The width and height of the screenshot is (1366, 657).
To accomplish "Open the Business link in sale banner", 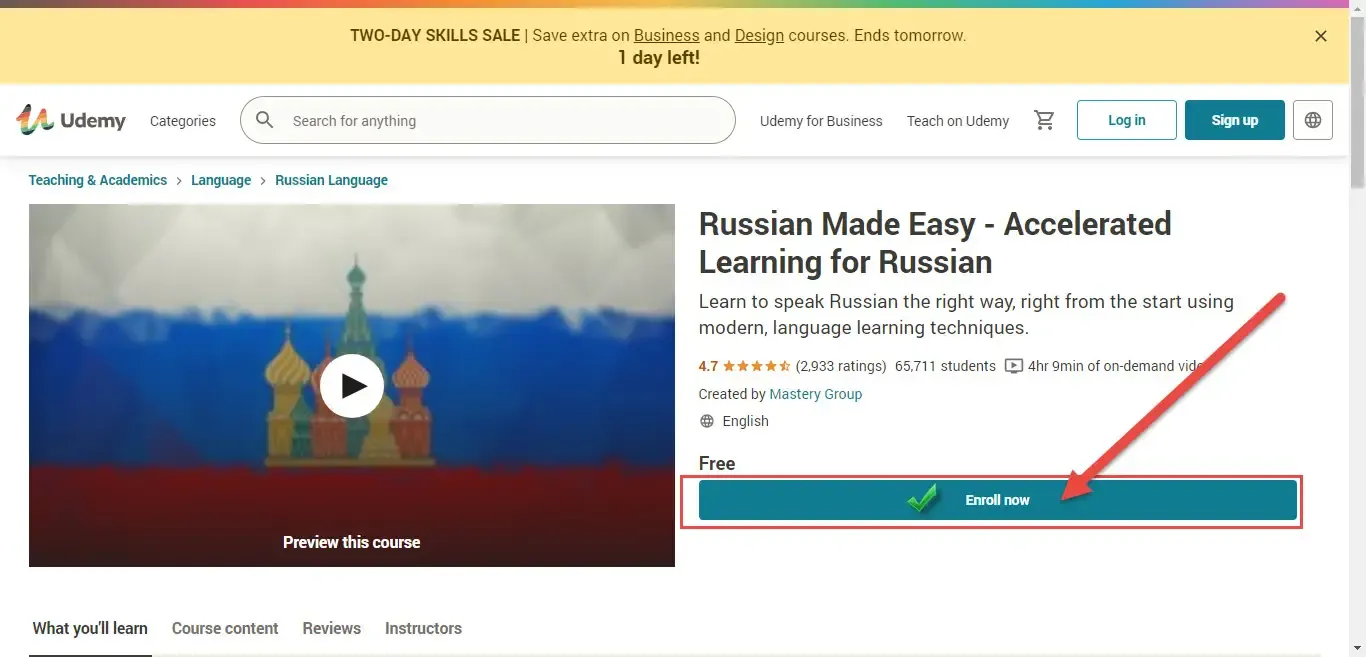I will (667, 35).
